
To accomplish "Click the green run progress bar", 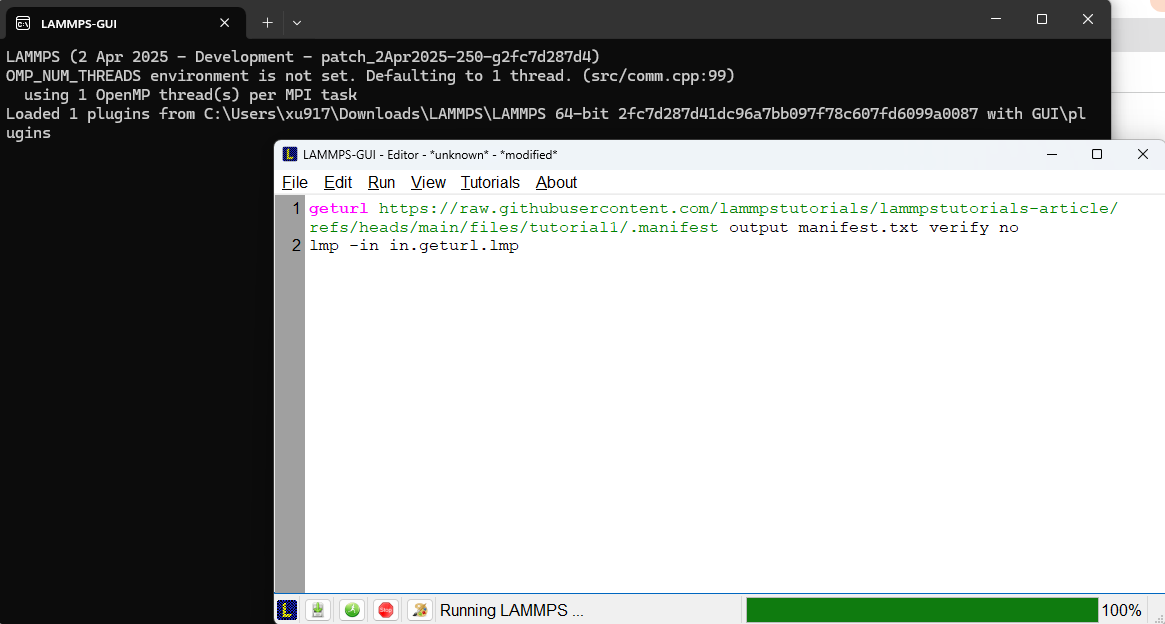I will [922, 610].
